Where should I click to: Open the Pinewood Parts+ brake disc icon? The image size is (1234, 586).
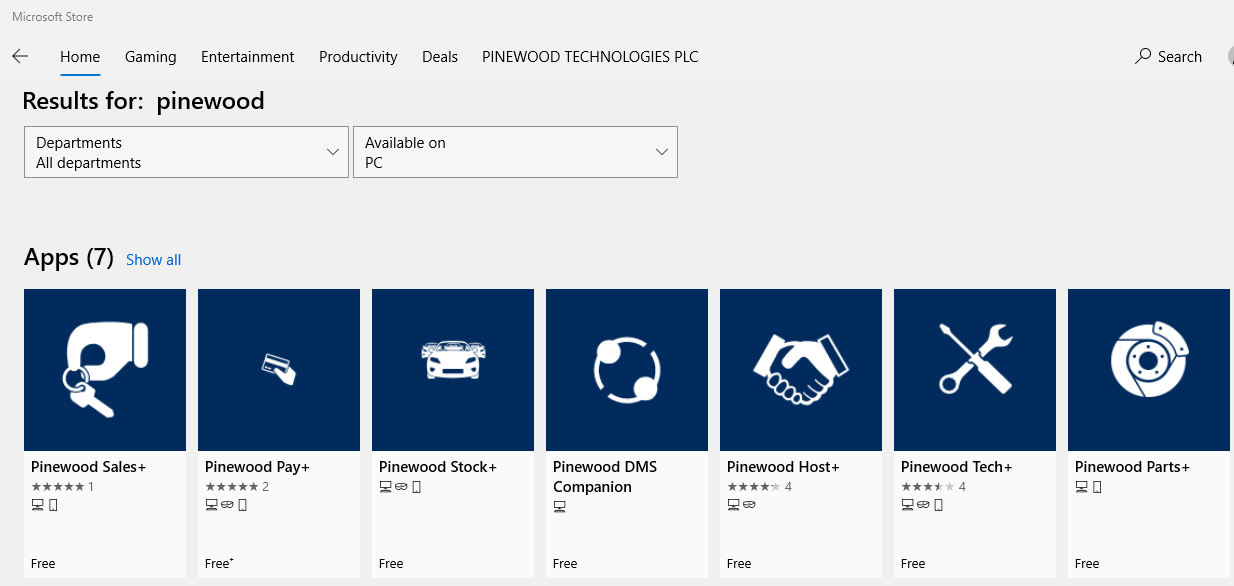1148,369
